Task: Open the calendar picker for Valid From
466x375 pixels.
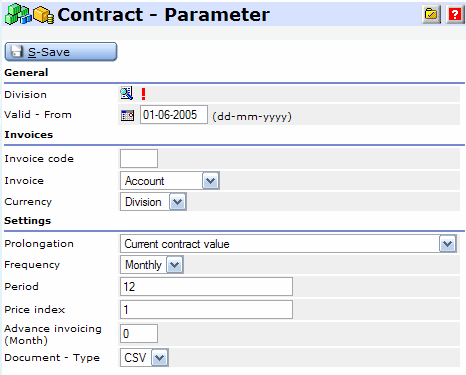Action: [x=127, y=115]
